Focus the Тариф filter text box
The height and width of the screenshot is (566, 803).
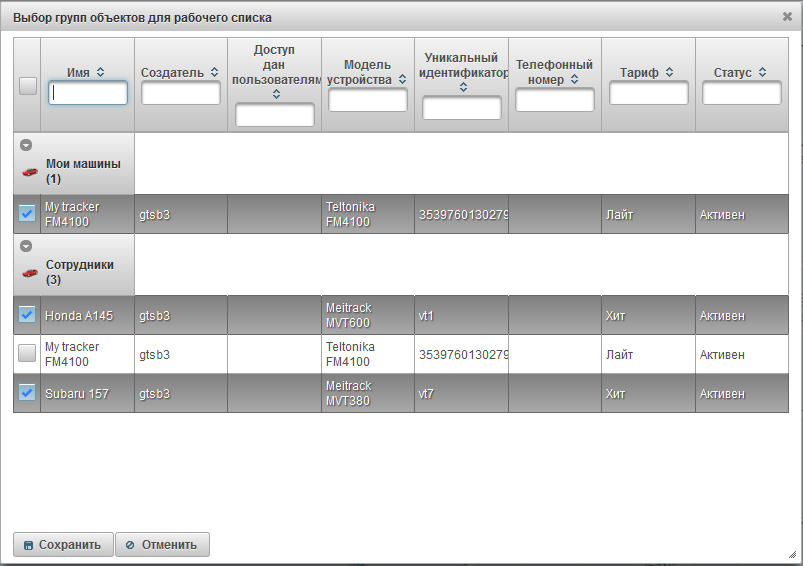point(649,93)
